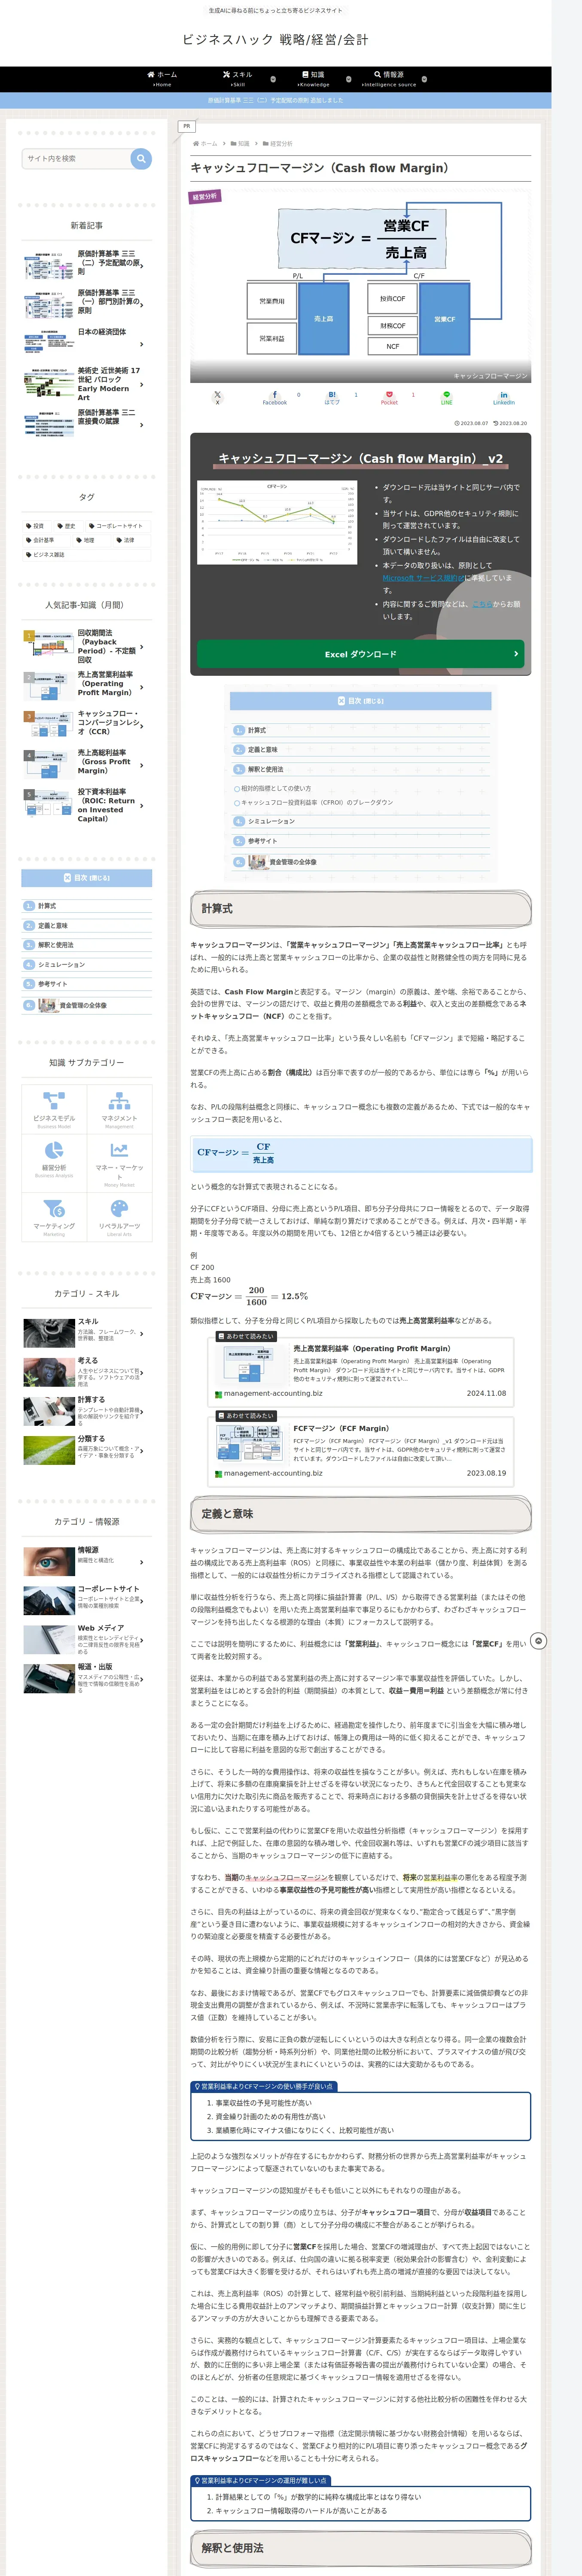This screenshot has width=582, height=2576.
Task: Click the Excel ダウンロード button
Action: 360,654
